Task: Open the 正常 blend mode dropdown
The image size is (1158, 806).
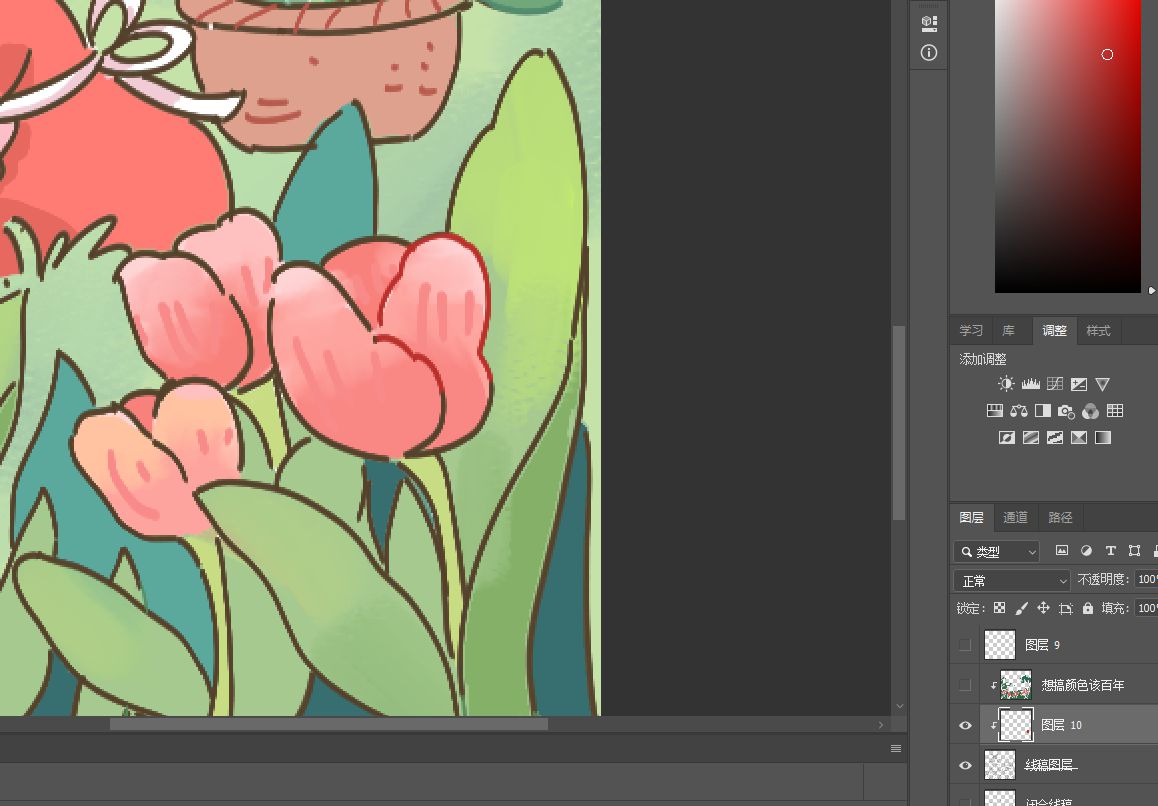Action: click(x=1012, y=581)
